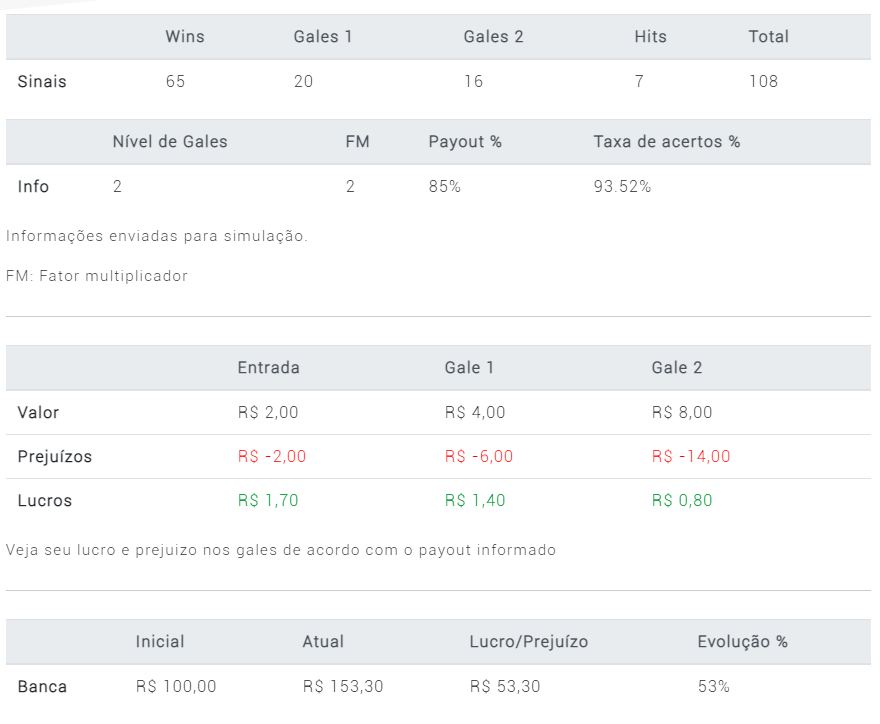Click the Taxa de acertos % header
The height and width of the screenshot is (724, 880).
click(667, 141)
